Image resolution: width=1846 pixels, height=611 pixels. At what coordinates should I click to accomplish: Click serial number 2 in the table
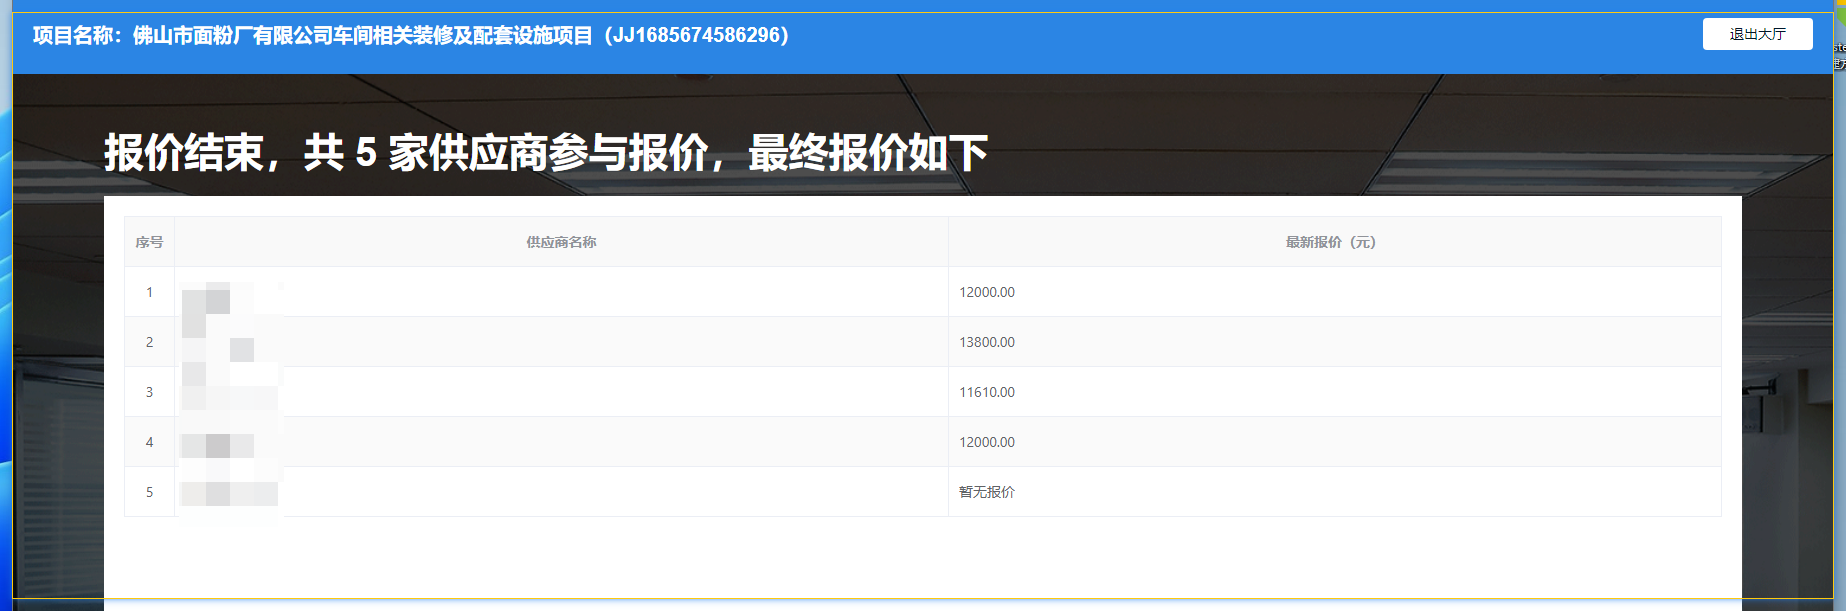(150, 342)
